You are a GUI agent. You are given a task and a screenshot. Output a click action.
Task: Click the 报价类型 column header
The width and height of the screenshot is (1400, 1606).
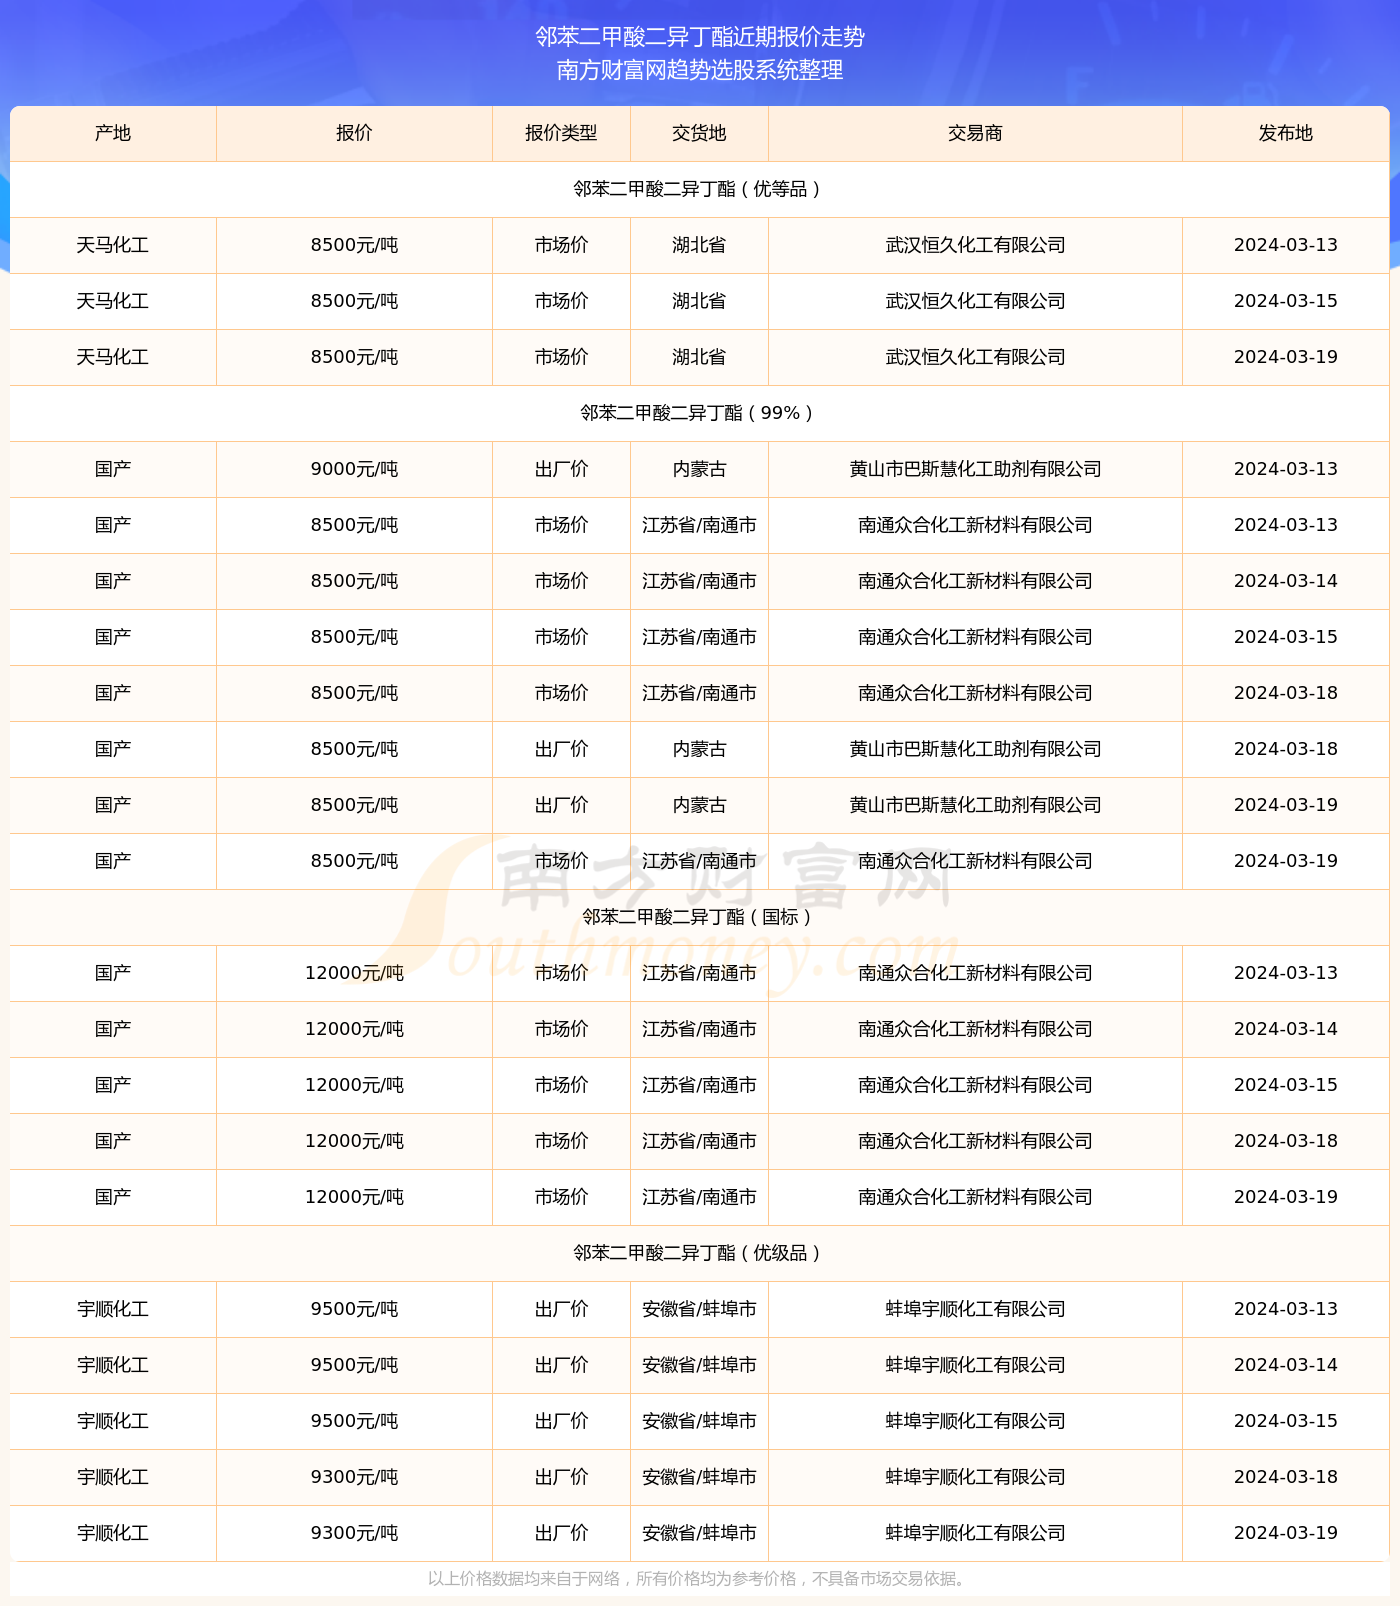coord(561,133)
